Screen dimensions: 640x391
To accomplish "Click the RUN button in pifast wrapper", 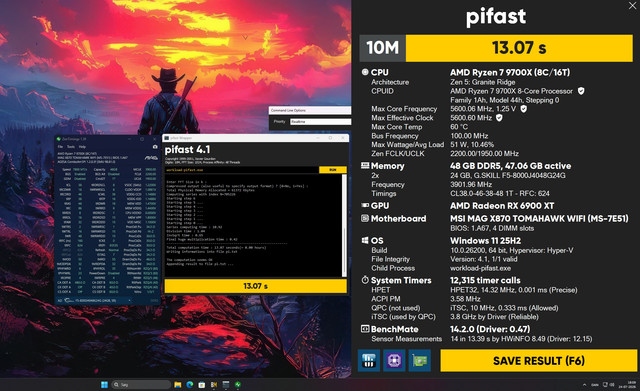I will [333, 170].
